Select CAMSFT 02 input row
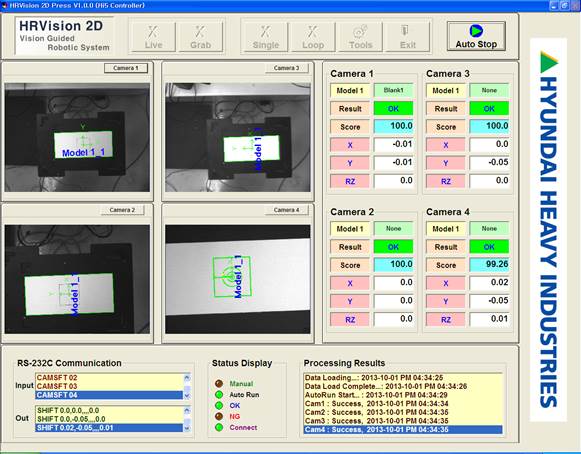 (x=109, y=377)
